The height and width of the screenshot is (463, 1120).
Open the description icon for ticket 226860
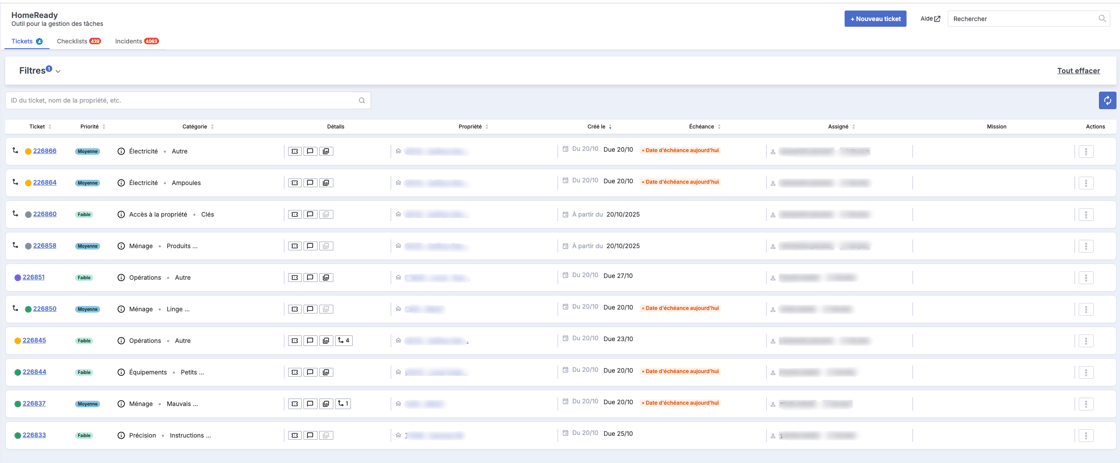point(295,214)
